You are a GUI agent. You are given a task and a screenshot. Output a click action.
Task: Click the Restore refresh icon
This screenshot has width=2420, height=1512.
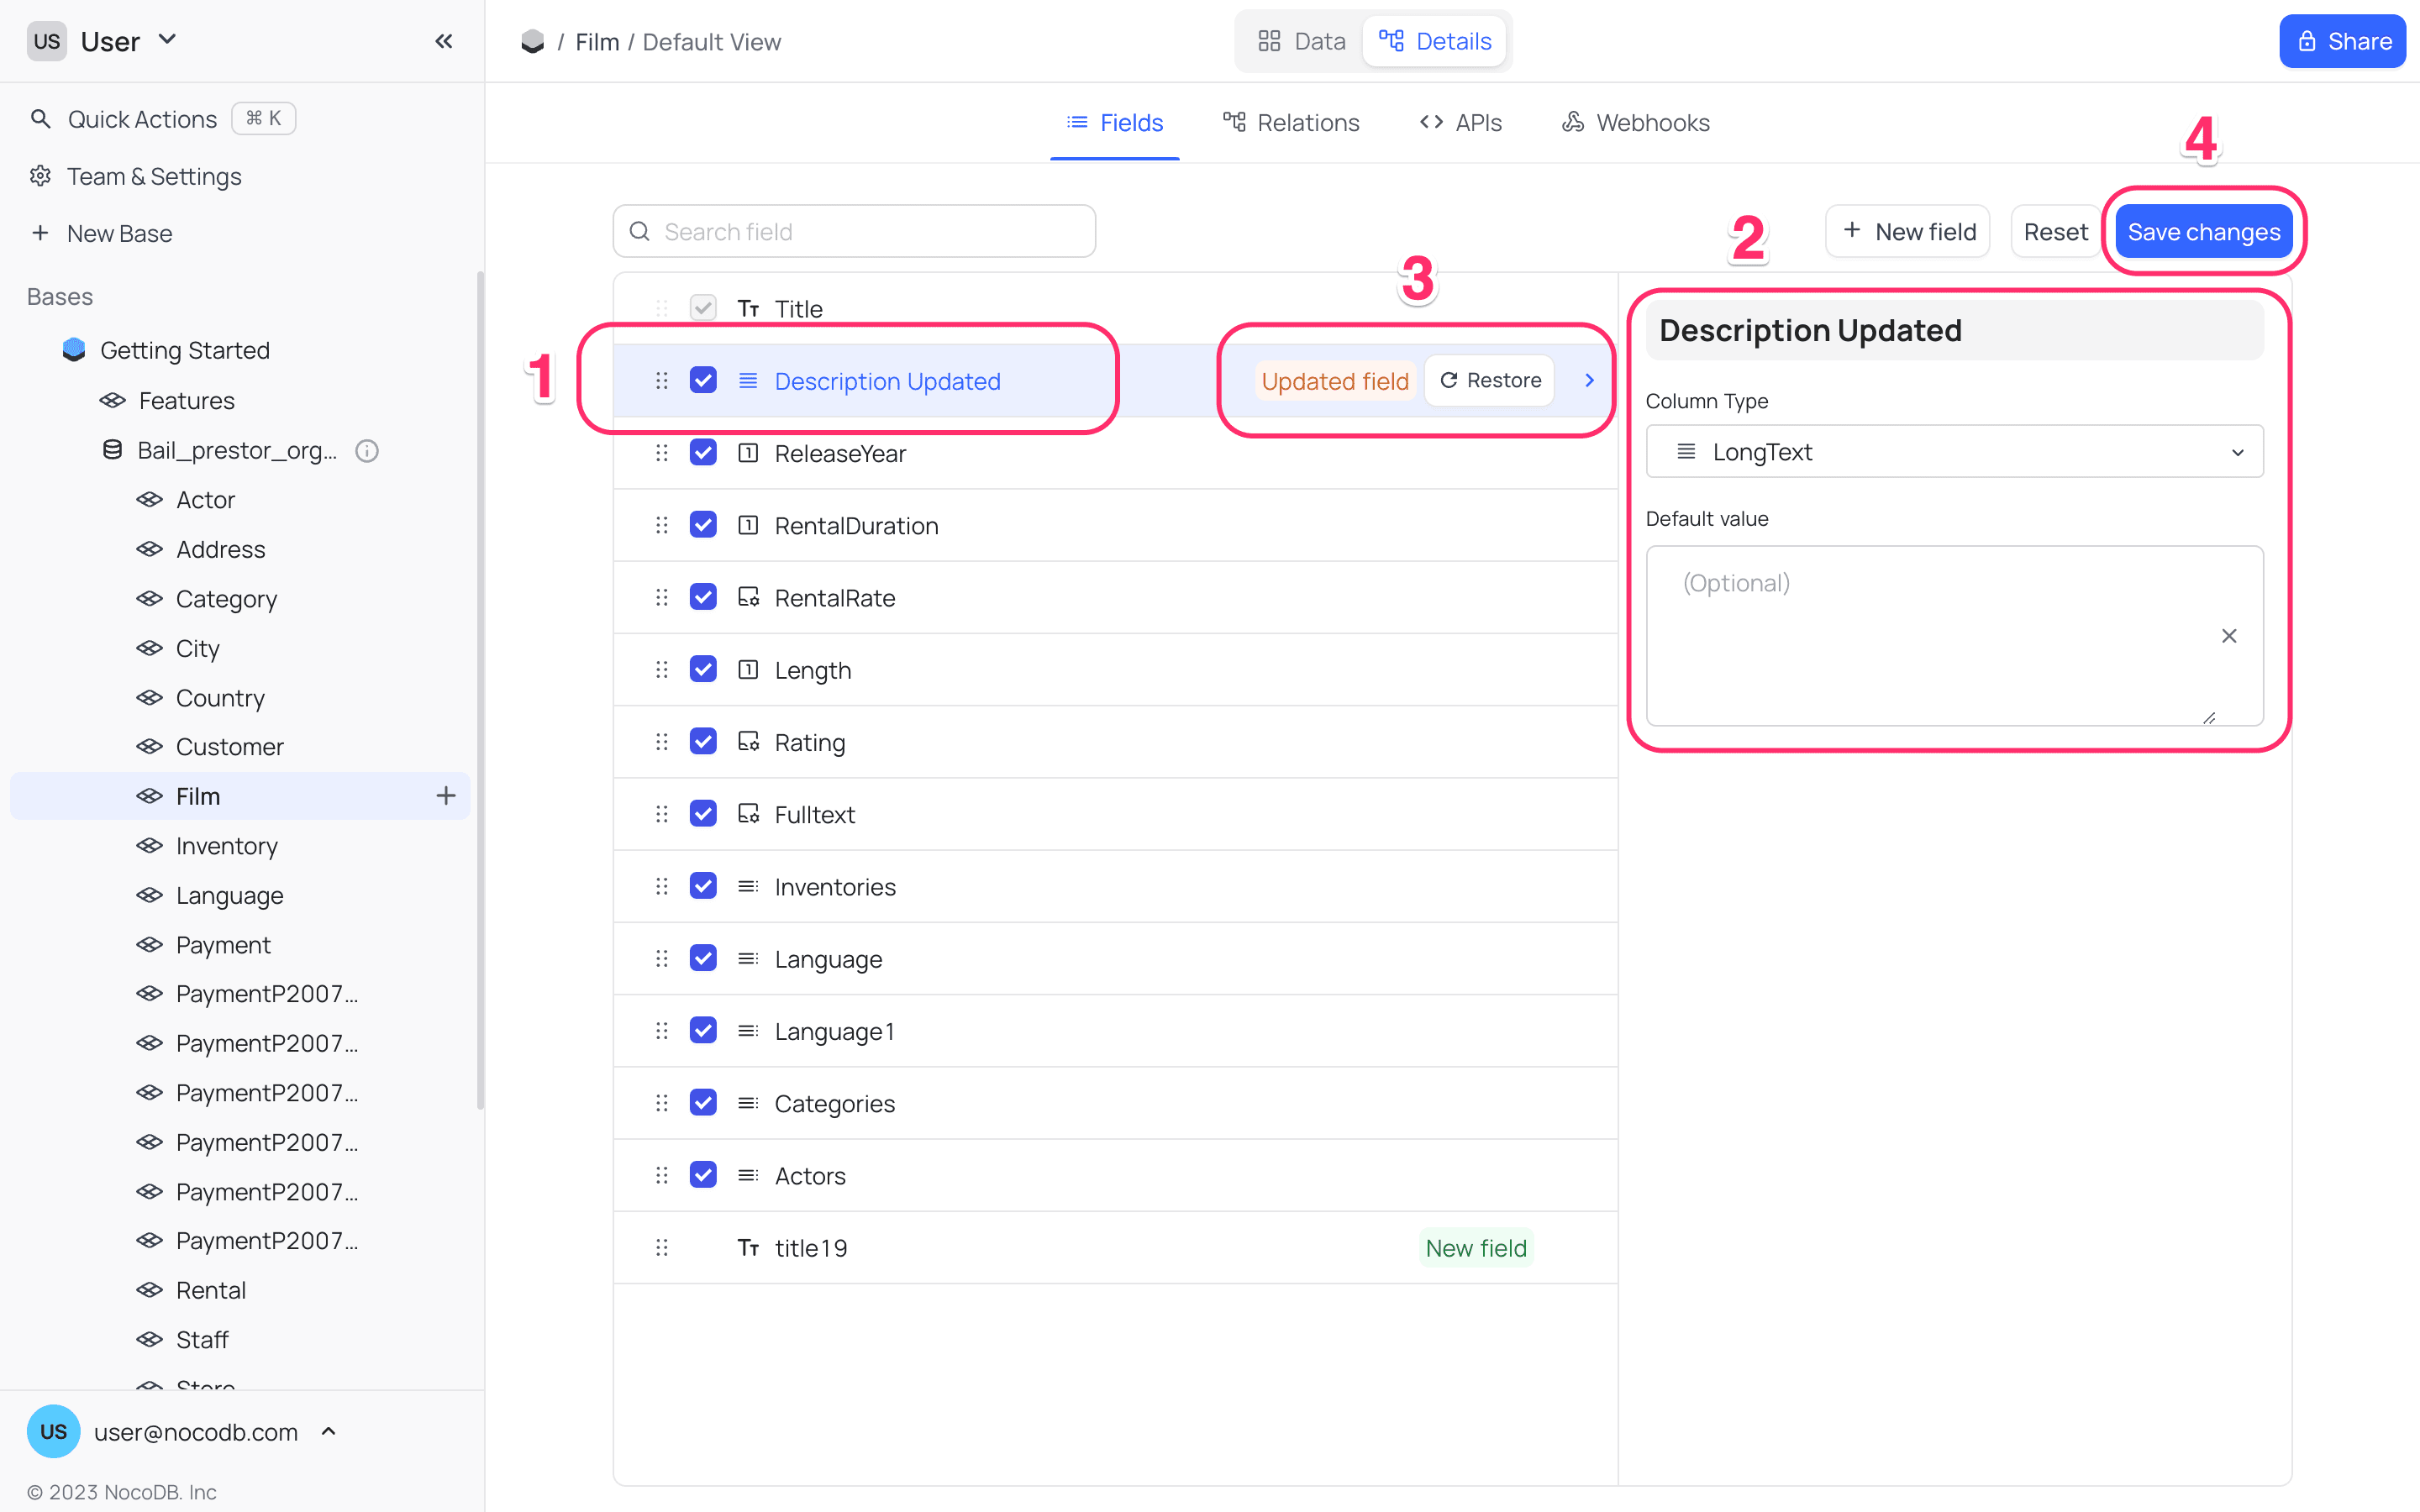[1448, 380]
